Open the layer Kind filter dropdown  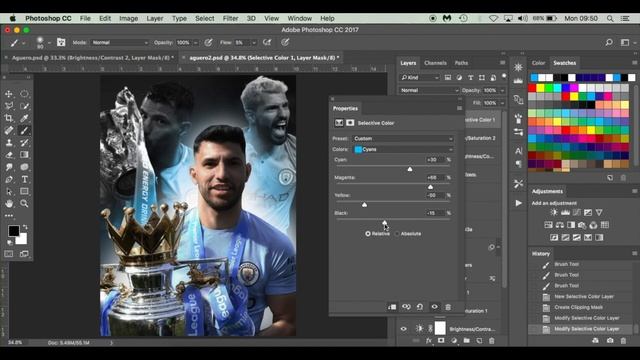[419, 78]
